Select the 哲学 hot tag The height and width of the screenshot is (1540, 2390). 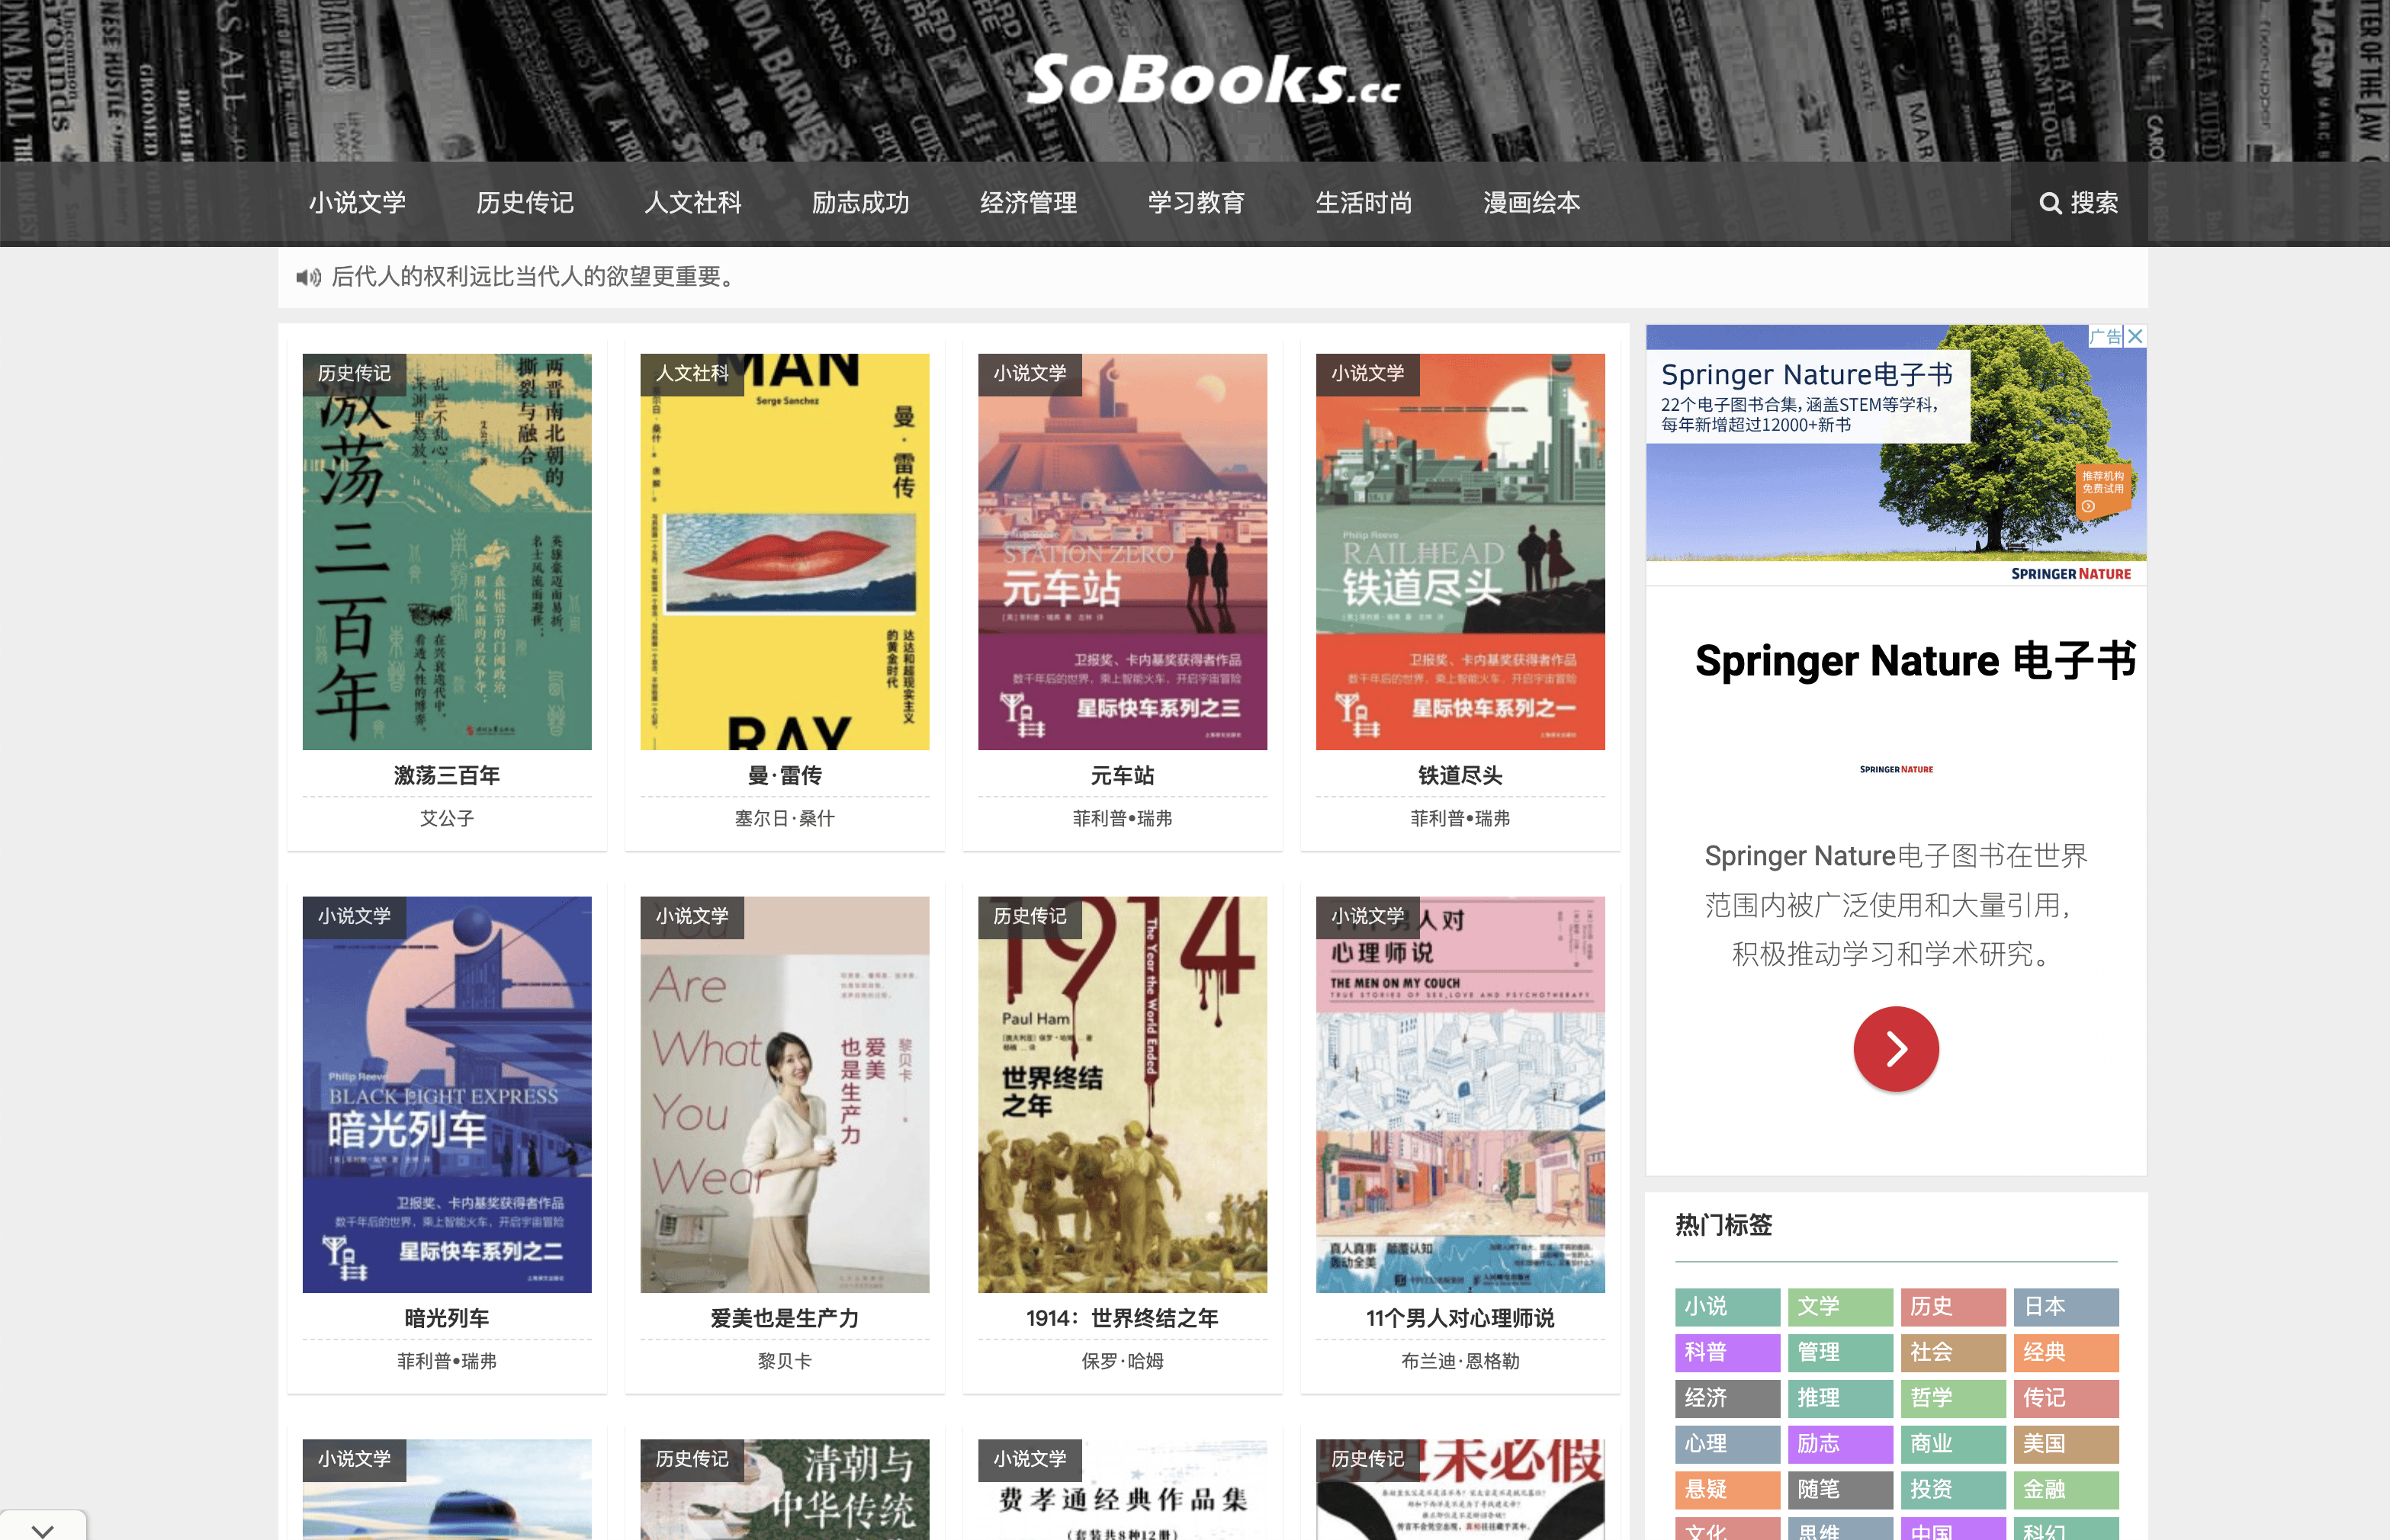point(1953,1399)
